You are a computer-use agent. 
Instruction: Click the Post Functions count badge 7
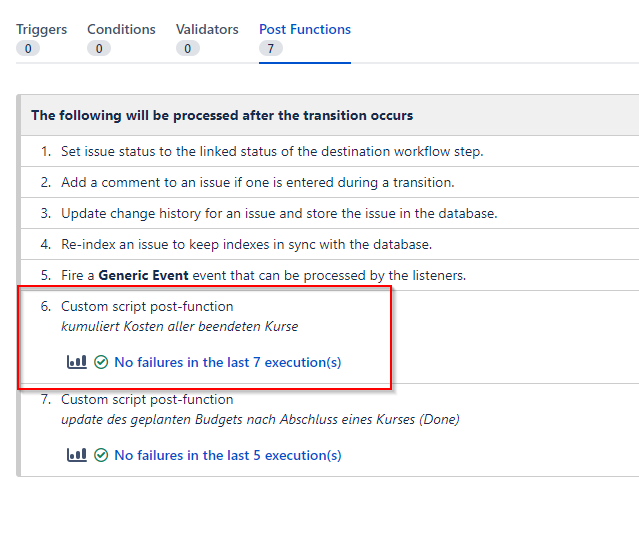[271, 49]
